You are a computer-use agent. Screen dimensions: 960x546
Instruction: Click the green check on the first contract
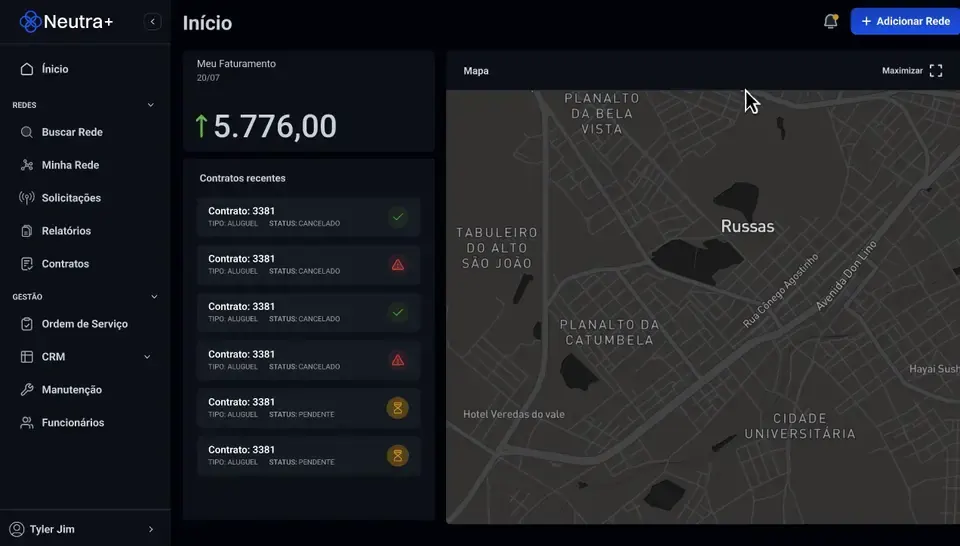(x=398, y=217)
